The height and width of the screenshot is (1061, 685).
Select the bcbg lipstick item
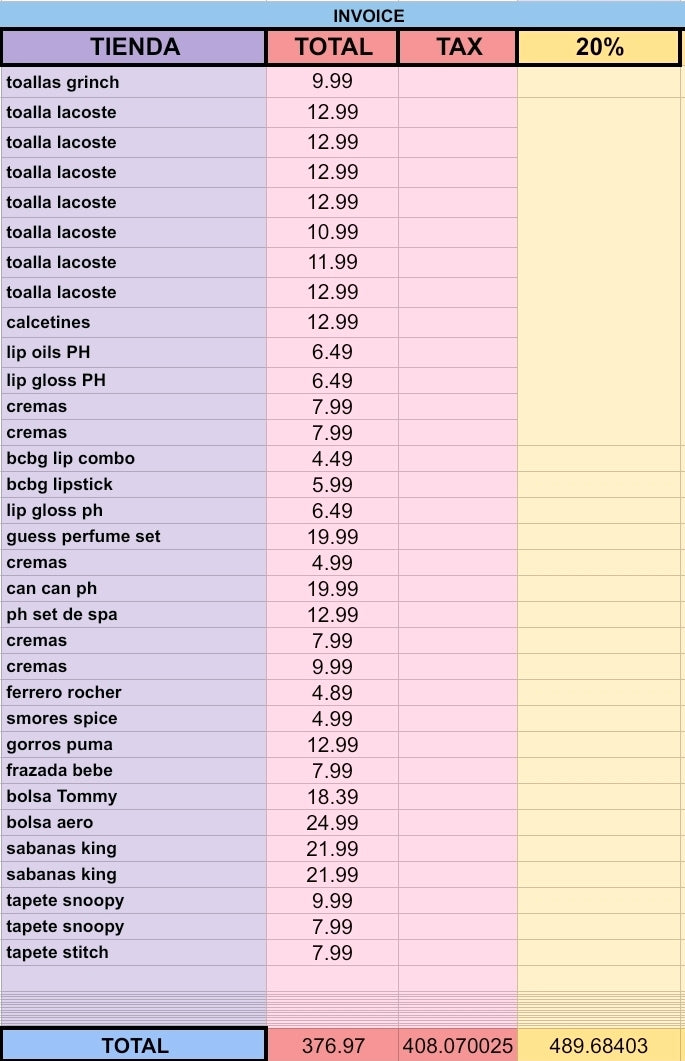click(x=134, y=484)
